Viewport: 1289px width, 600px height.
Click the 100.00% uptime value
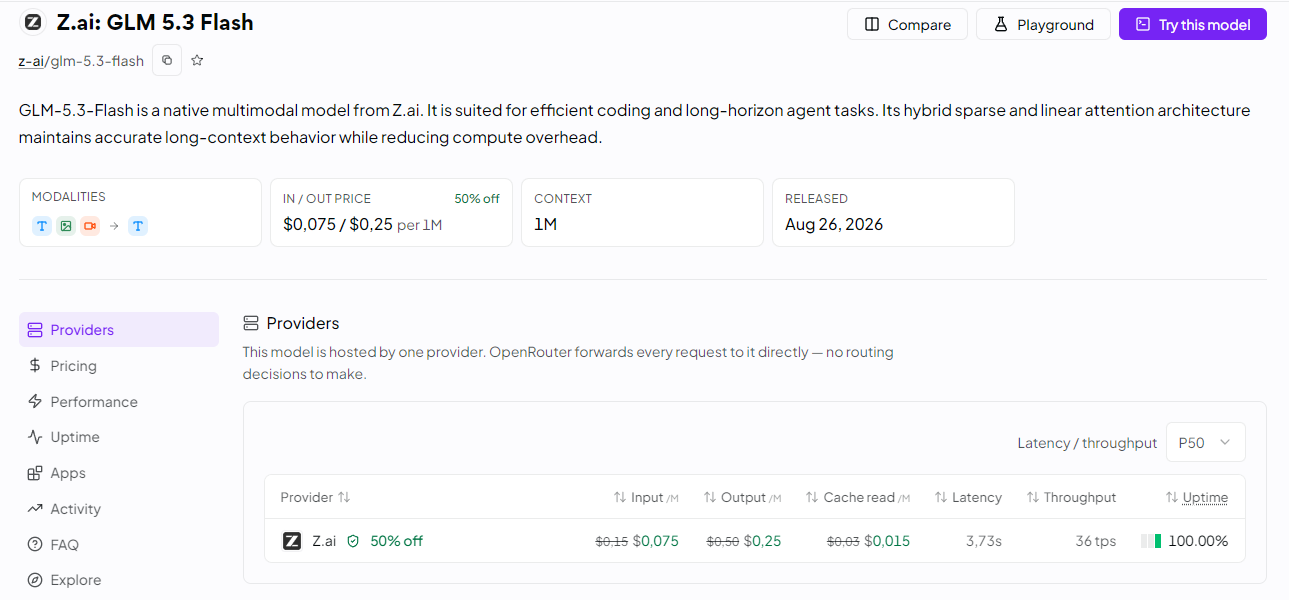tap(1198, 541)
